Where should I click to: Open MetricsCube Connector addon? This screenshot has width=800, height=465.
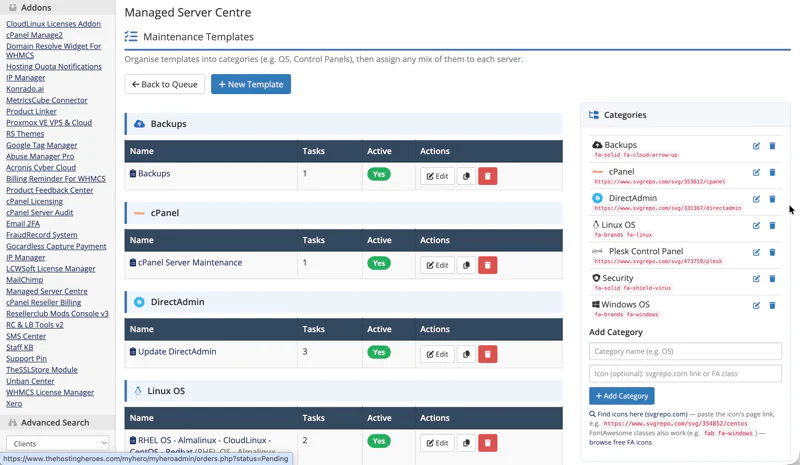(47, 100)
